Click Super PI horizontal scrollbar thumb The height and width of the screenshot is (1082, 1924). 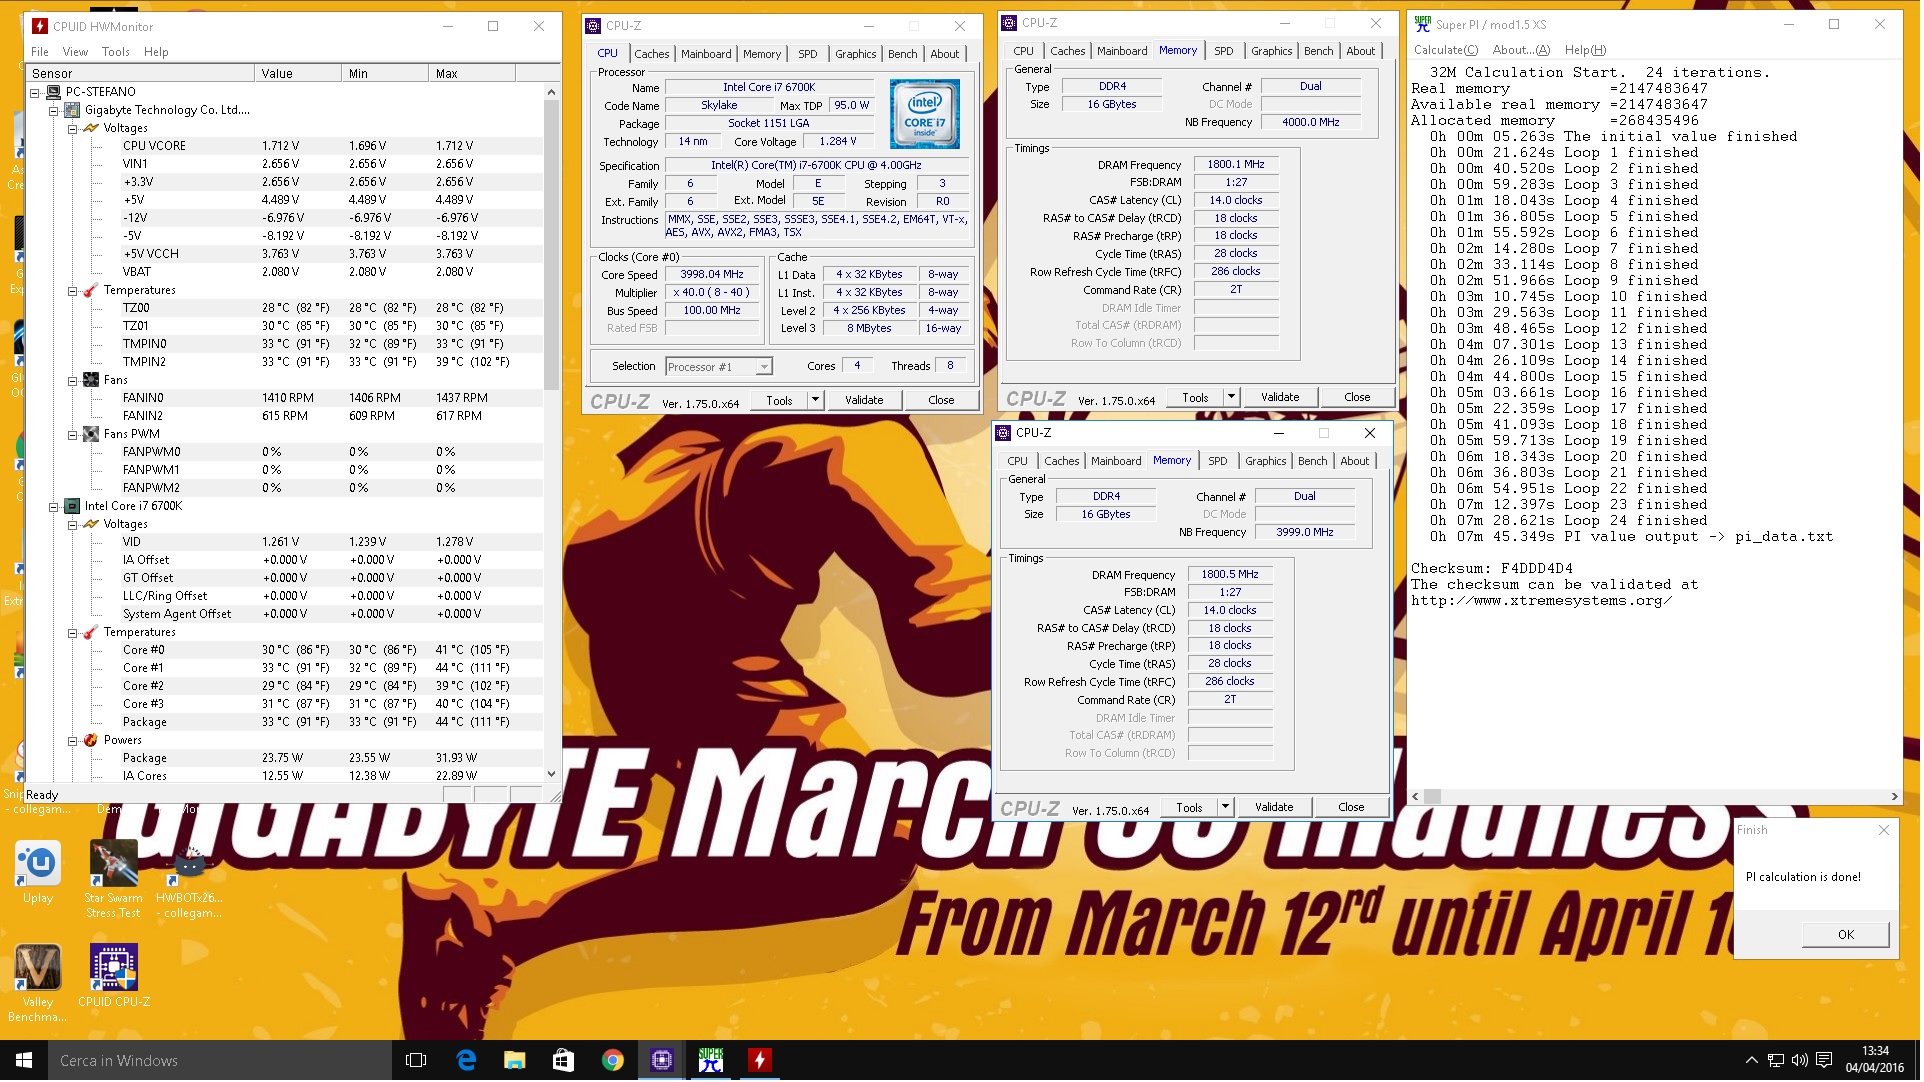coord(1432,796)
